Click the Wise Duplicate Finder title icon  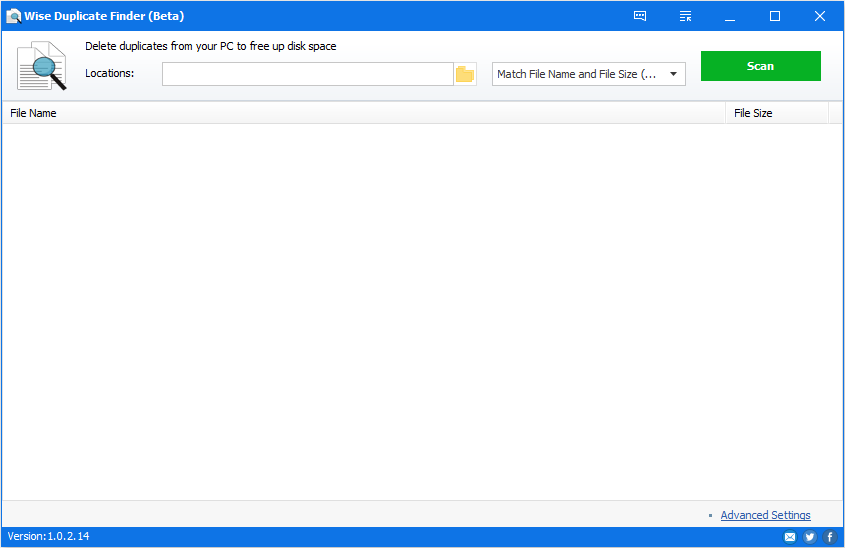click(x=13, y=16)
